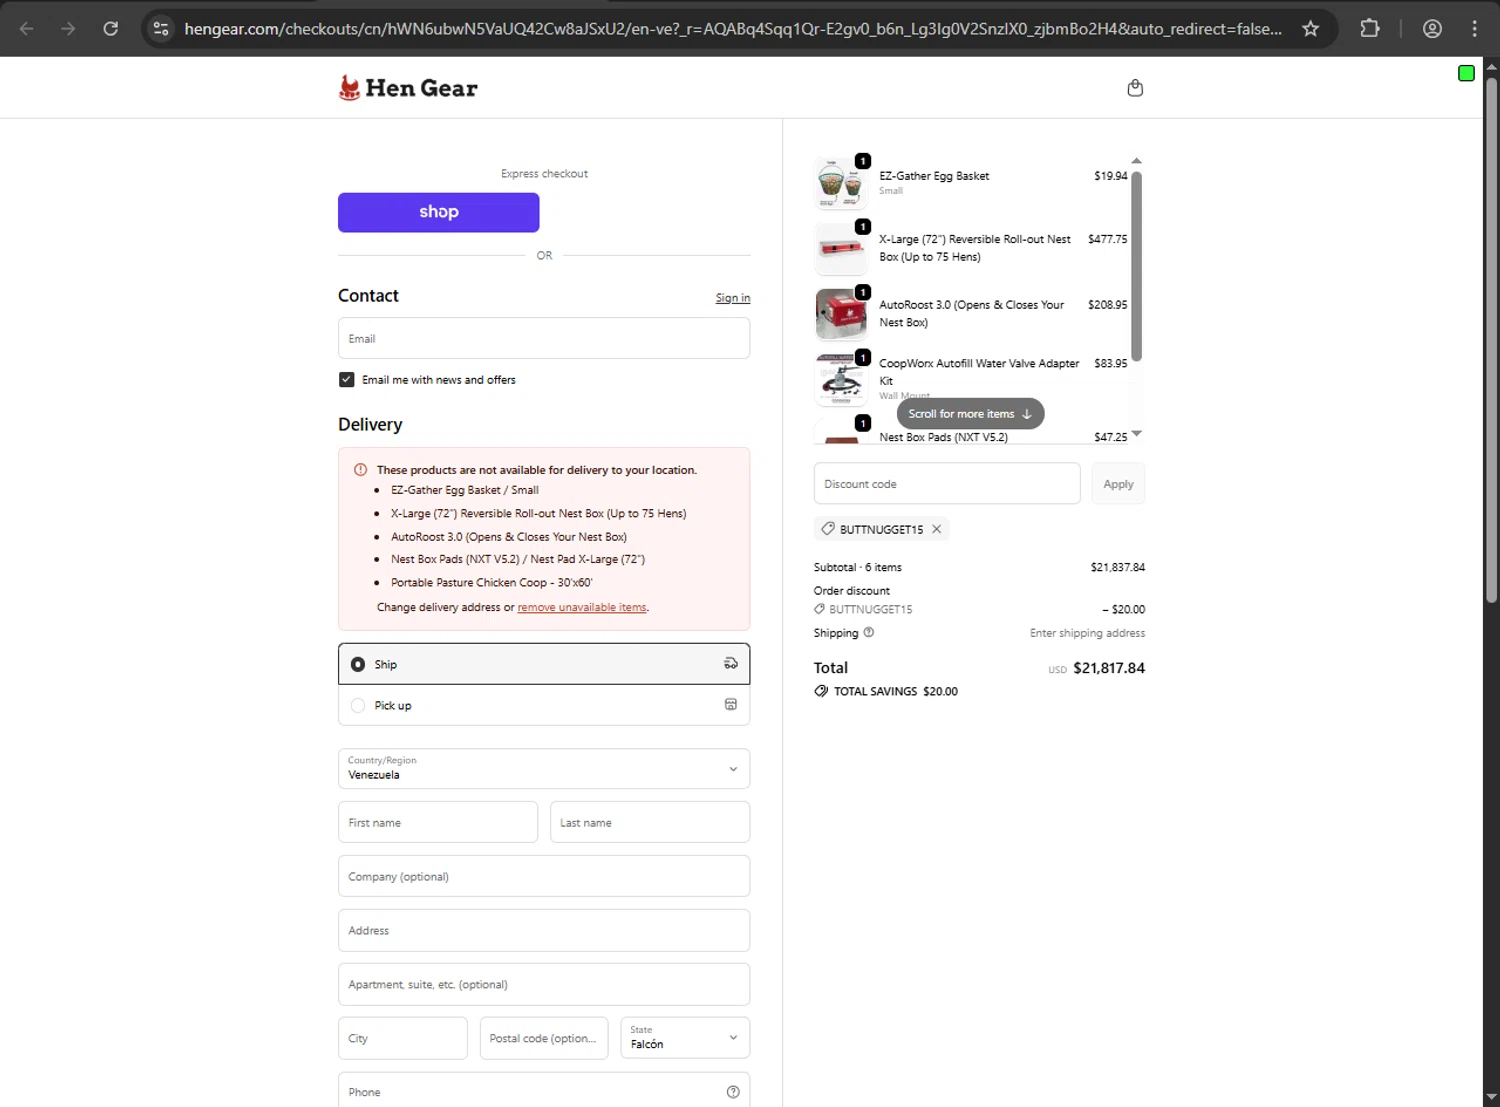Click scroll-up arrow of cart item list
This screenshot has height=1107, width=1500.
coord(1136,161)
